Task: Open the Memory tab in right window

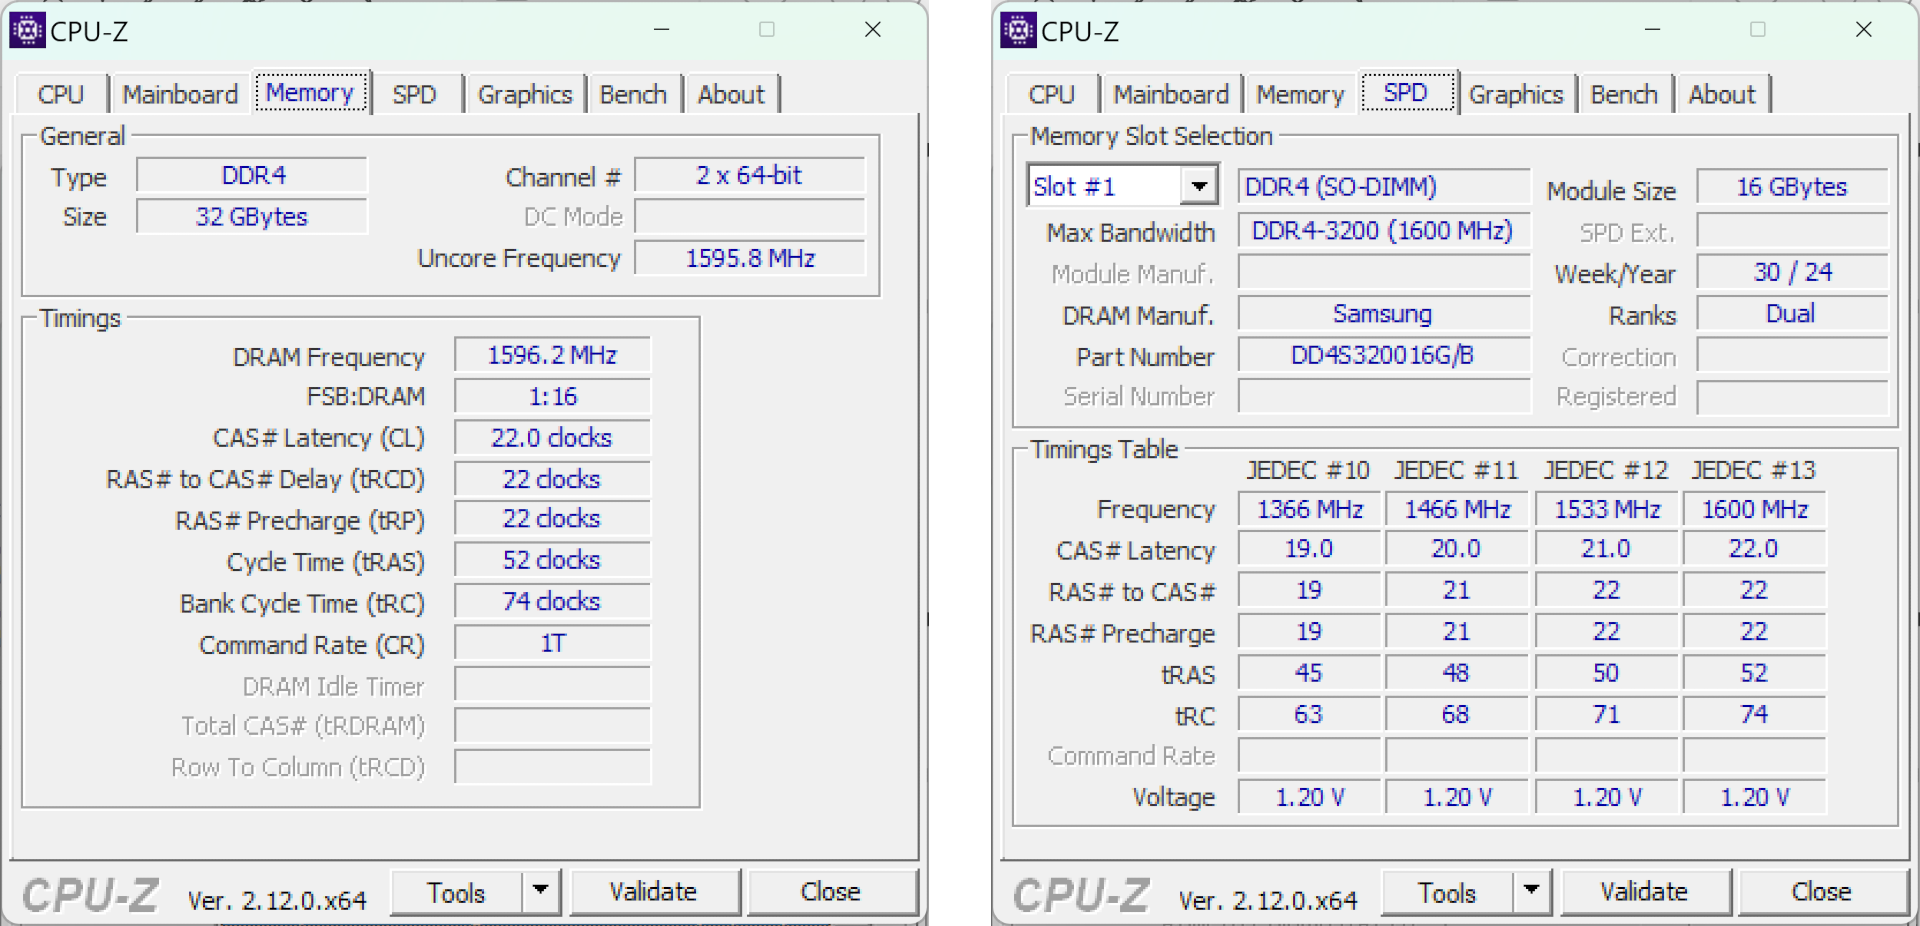Action: [x=1299, y=95]
